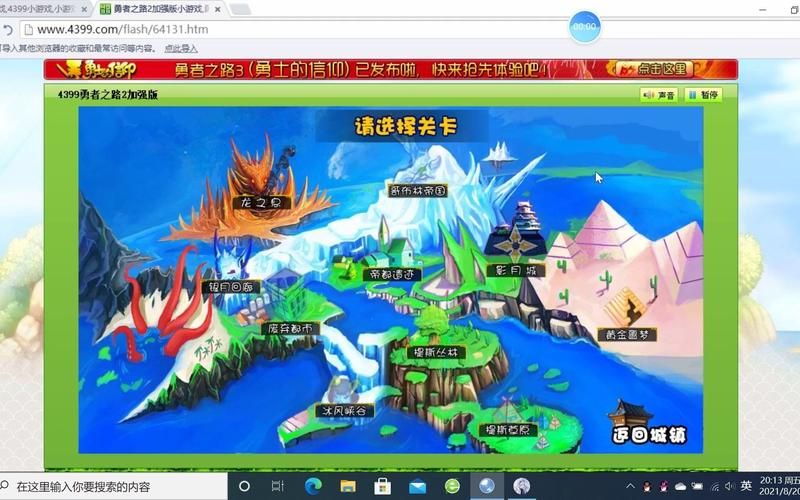Screen dimensions: 800x500
Task: Expand hidden system tray icons chevron
Action: [631, 486]
